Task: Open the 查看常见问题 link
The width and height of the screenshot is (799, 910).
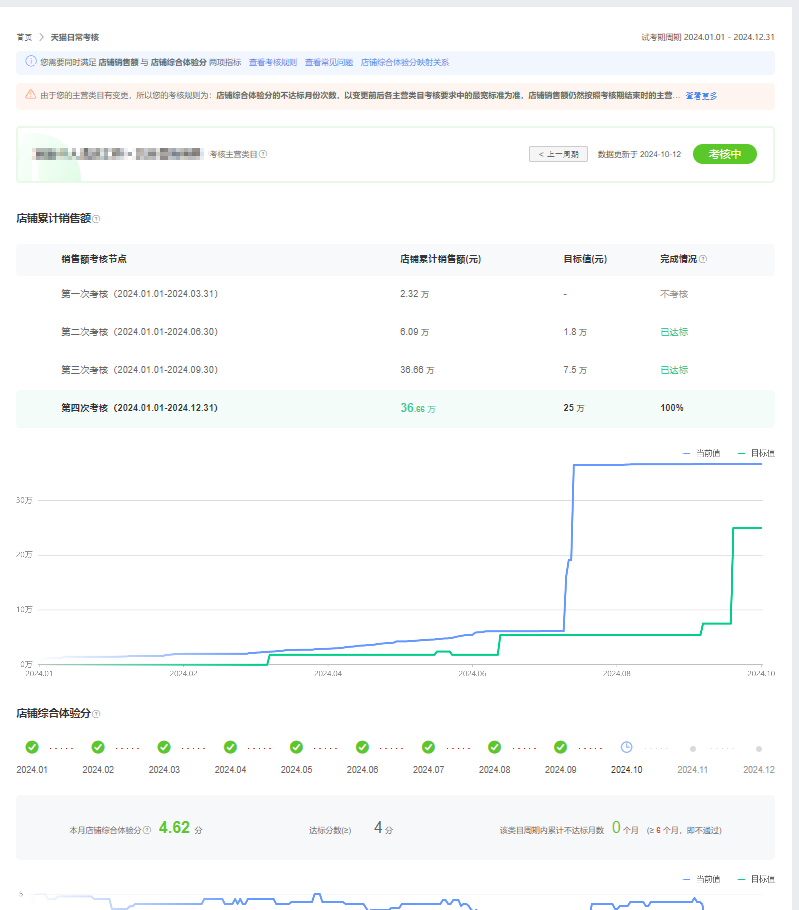Action: pos(329,62)
